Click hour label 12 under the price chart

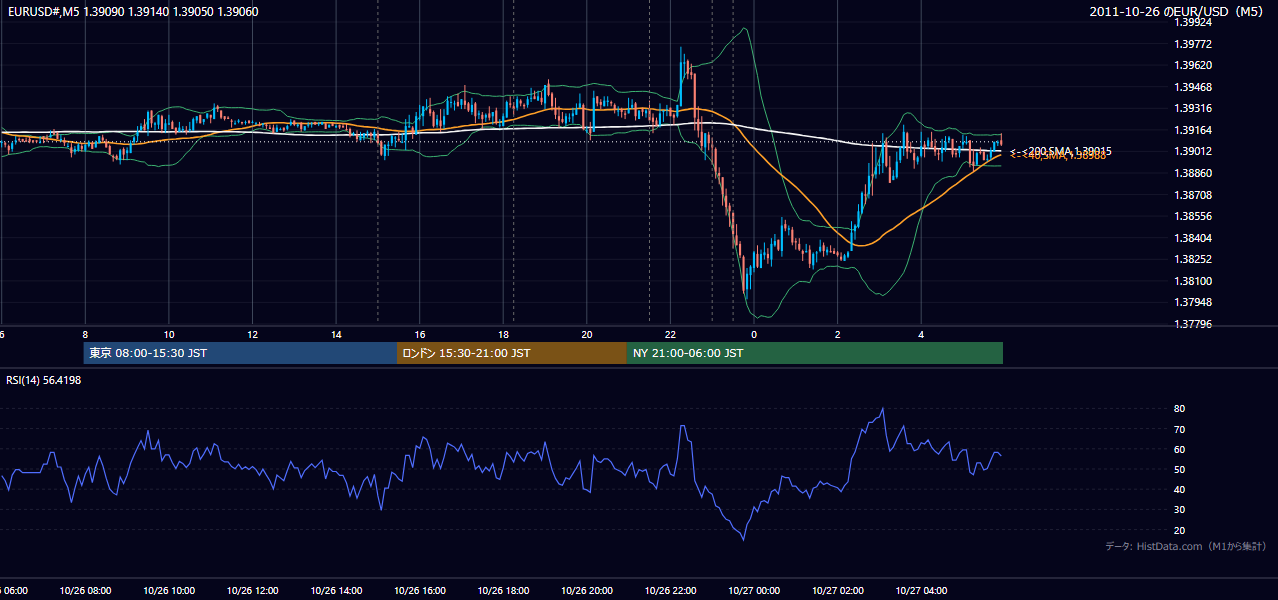tap(253, 334)
